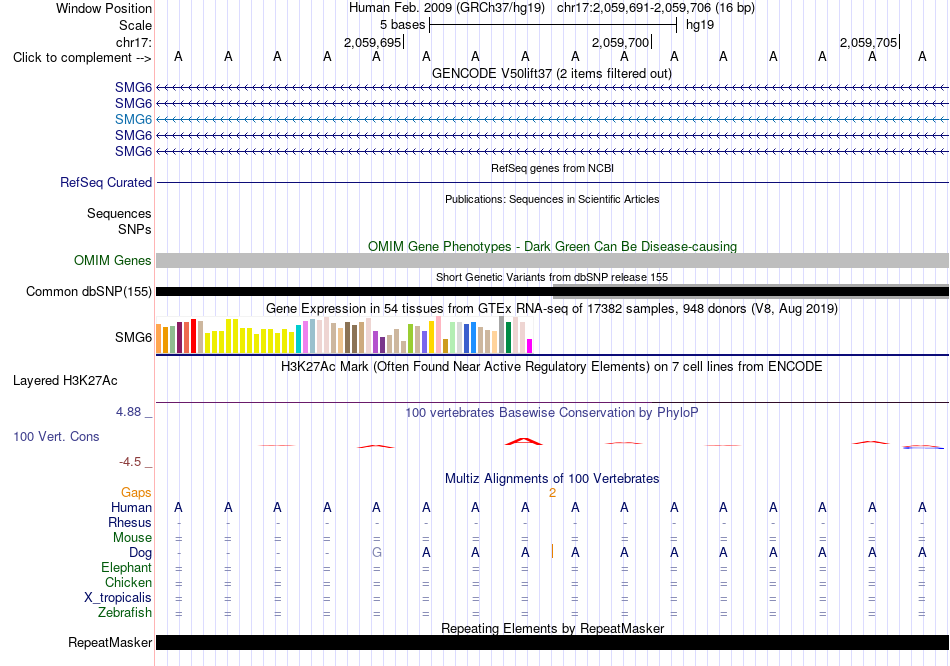Viewport: 950px width, 666px height.
Task: Open the RefSeq Curated track label
Action: pyautogui.click(x=106, y=182)
